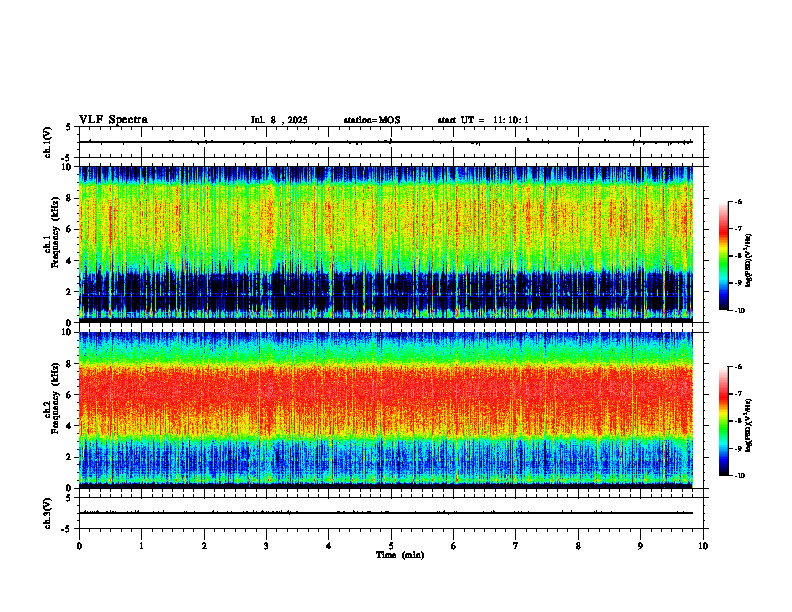Select the date text "Jul 8, 2025"
This screenshot has height=612, width=792.
coord(279,120)
